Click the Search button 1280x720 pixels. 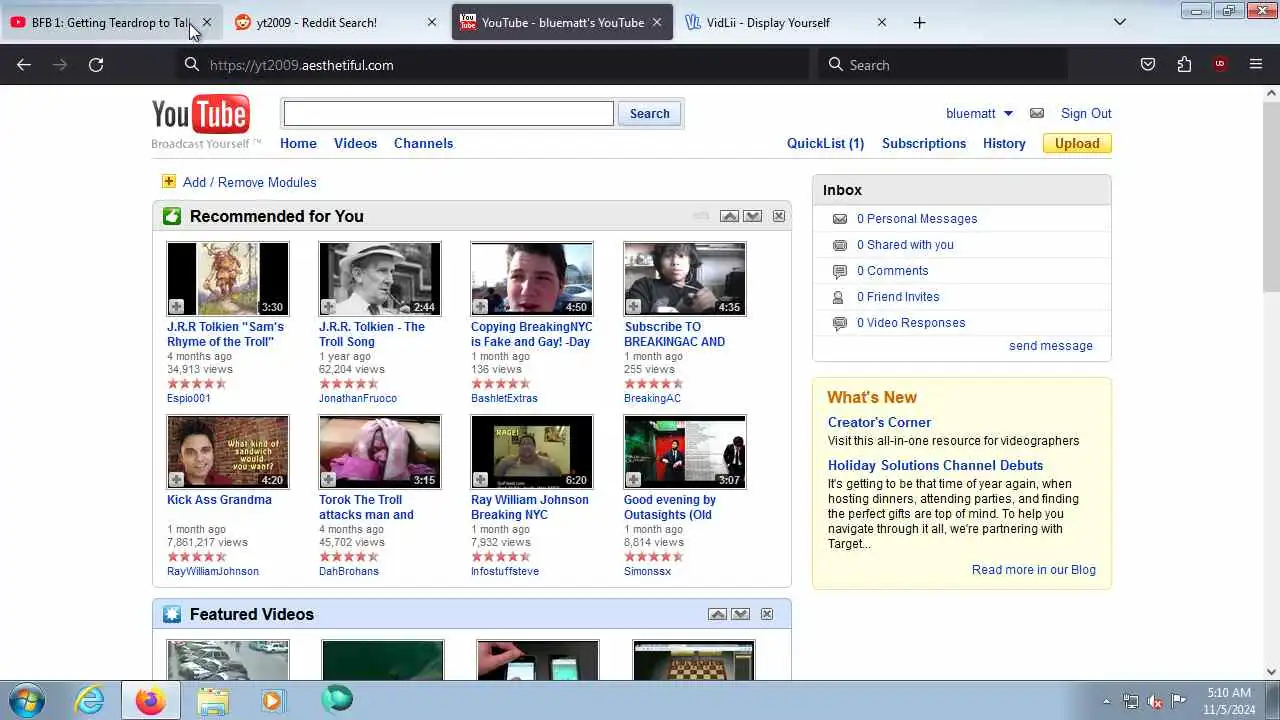tap(649, 113)
